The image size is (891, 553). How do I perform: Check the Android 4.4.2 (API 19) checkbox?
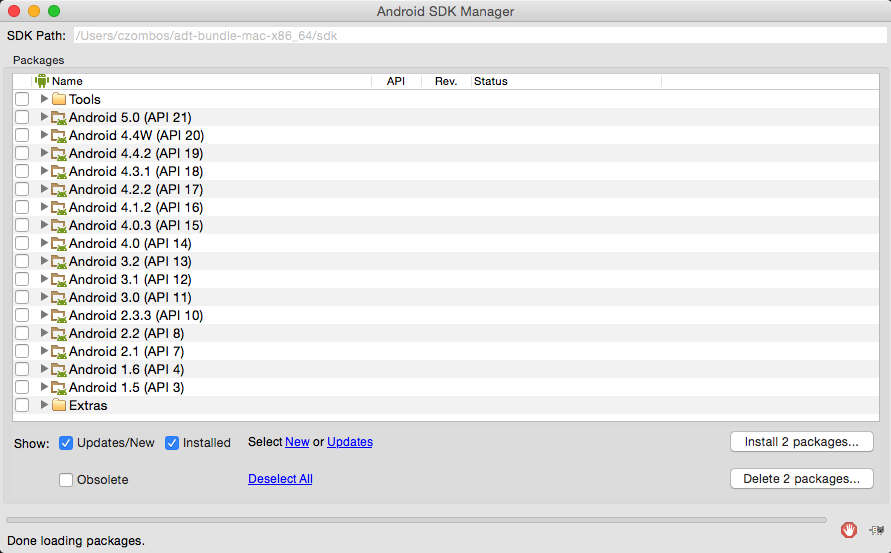(22, 153)
